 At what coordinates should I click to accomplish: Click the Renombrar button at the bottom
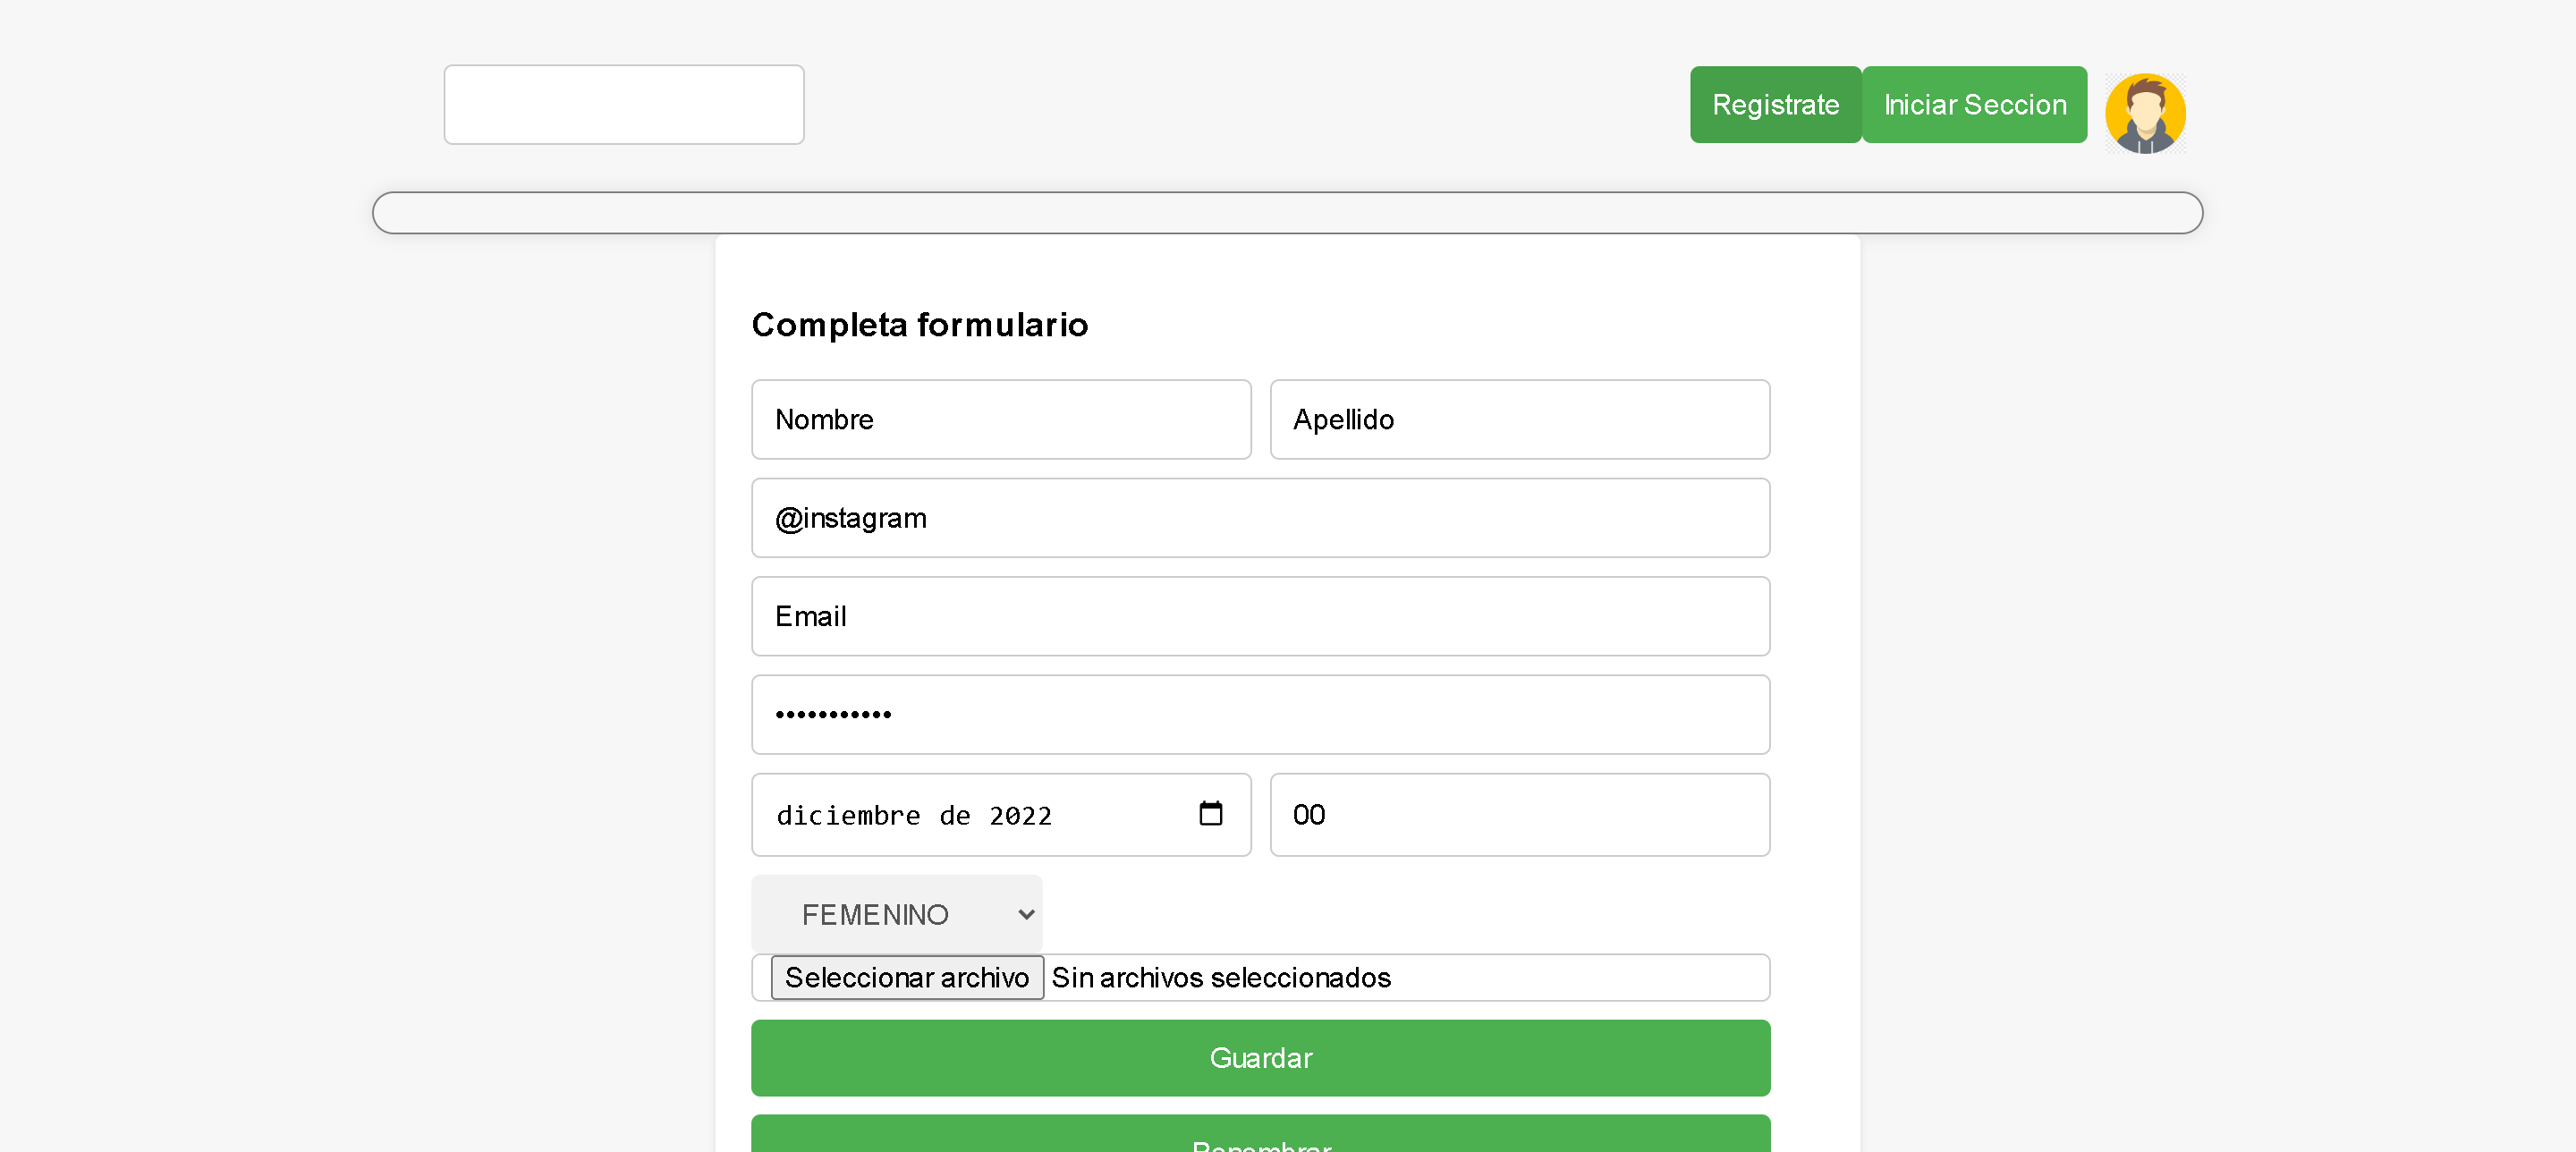[x=1259, y=1142]
